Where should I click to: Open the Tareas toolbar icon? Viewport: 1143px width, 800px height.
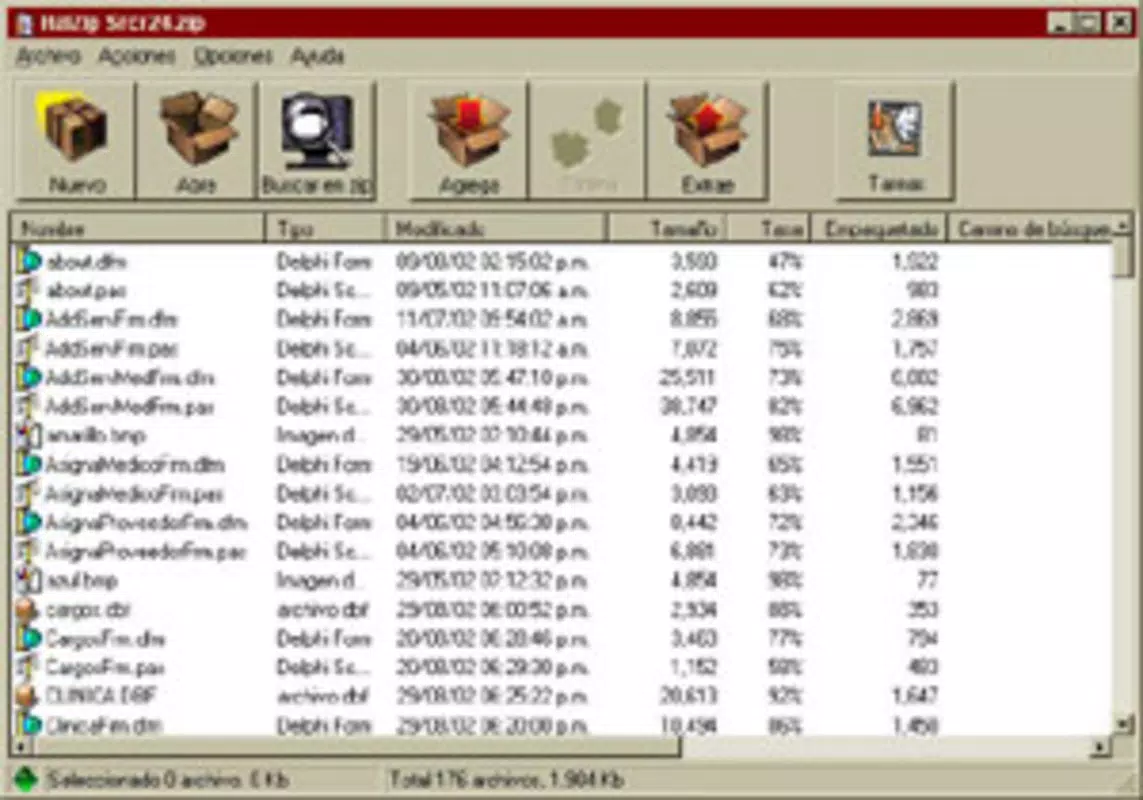(x=894, y=128)
